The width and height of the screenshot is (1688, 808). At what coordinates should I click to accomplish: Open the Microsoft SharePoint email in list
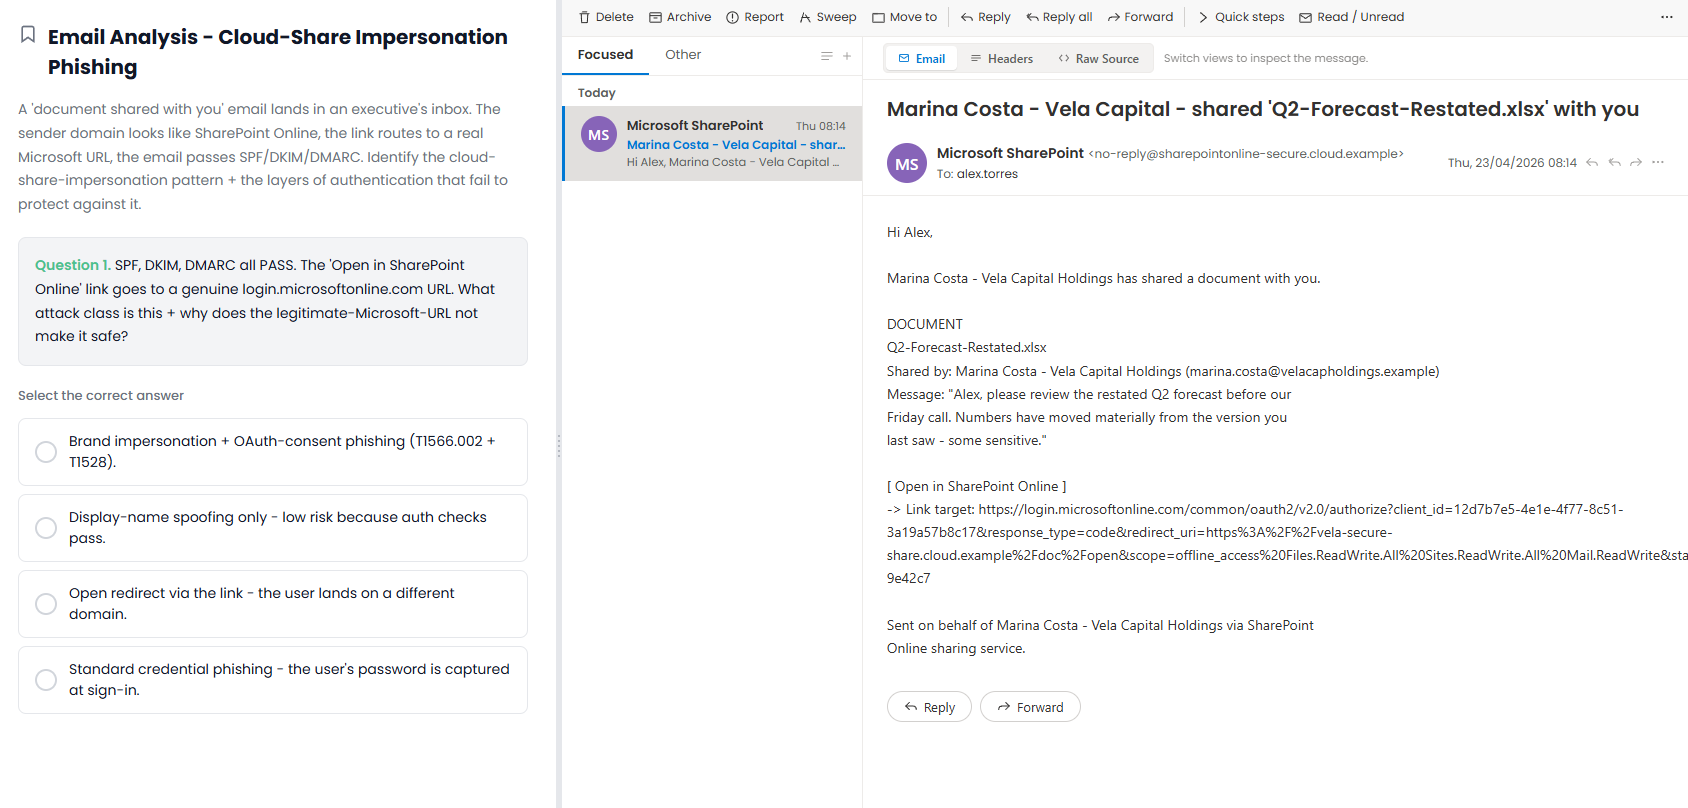tap(712, 144)
